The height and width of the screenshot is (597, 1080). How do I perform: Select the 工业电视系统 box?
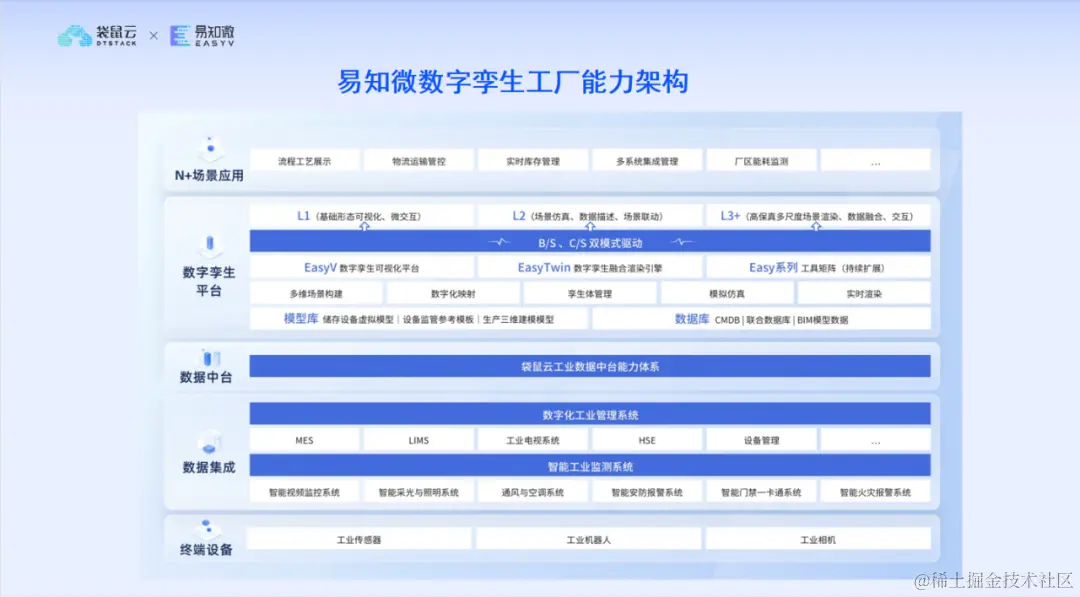tap(533, 440)
